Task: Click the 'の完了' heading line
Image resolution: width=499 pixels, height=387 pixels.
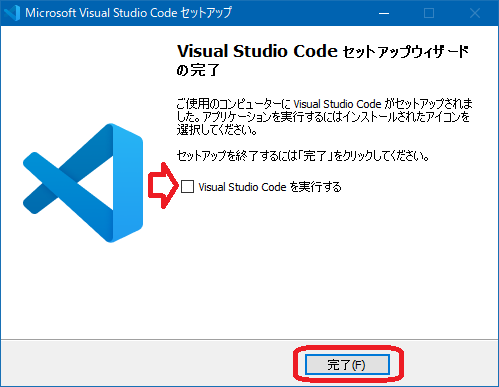Action: (198, 70)
